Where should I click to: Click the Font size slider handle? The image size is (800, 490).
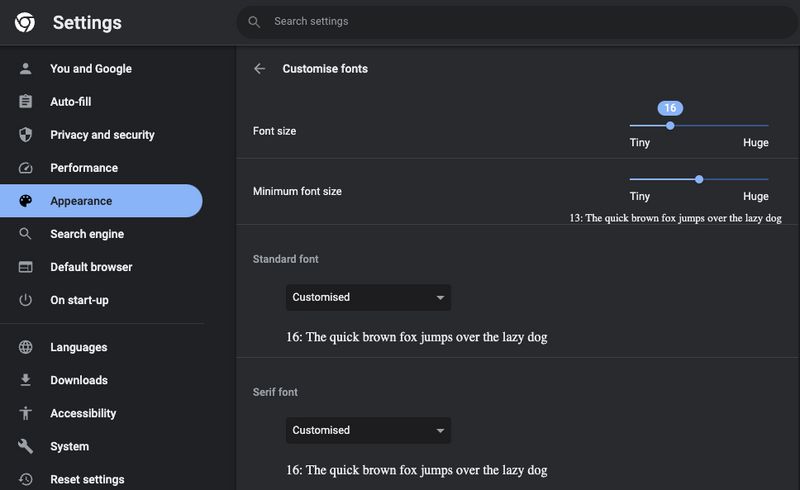point(670,126)
